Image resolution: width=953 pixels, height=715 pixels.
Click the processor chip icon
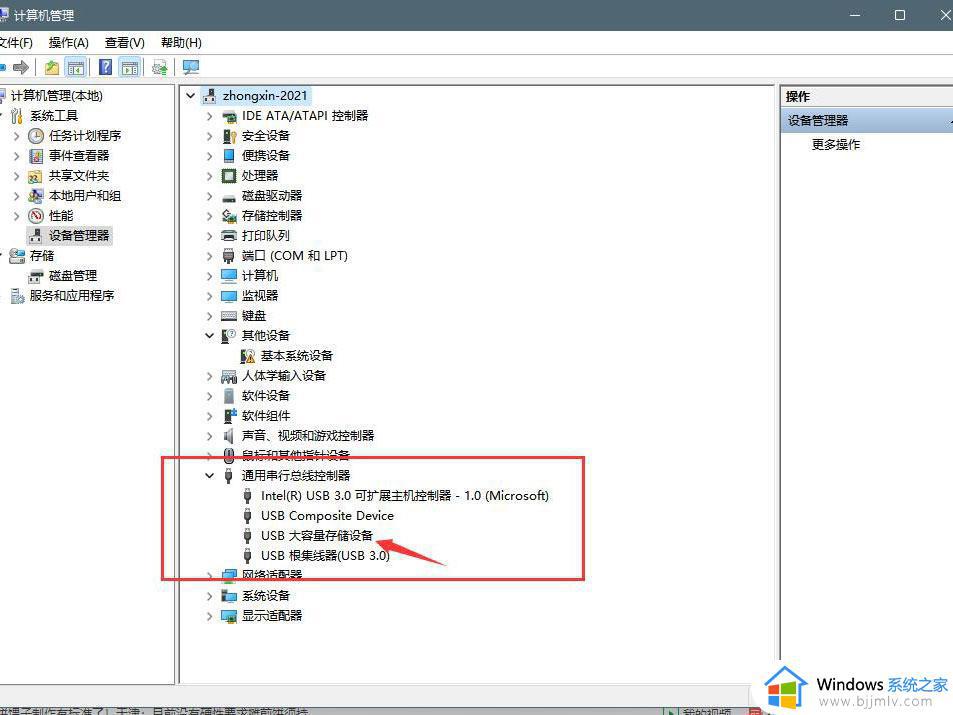click(229, 176)
